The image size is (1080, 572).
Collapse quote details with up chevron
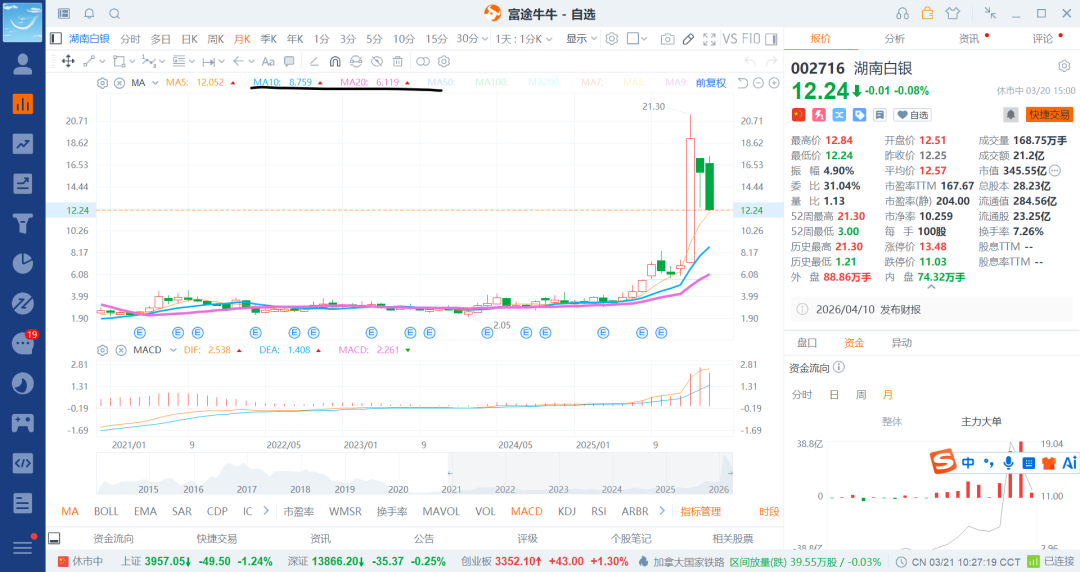[x=931, y=287]
